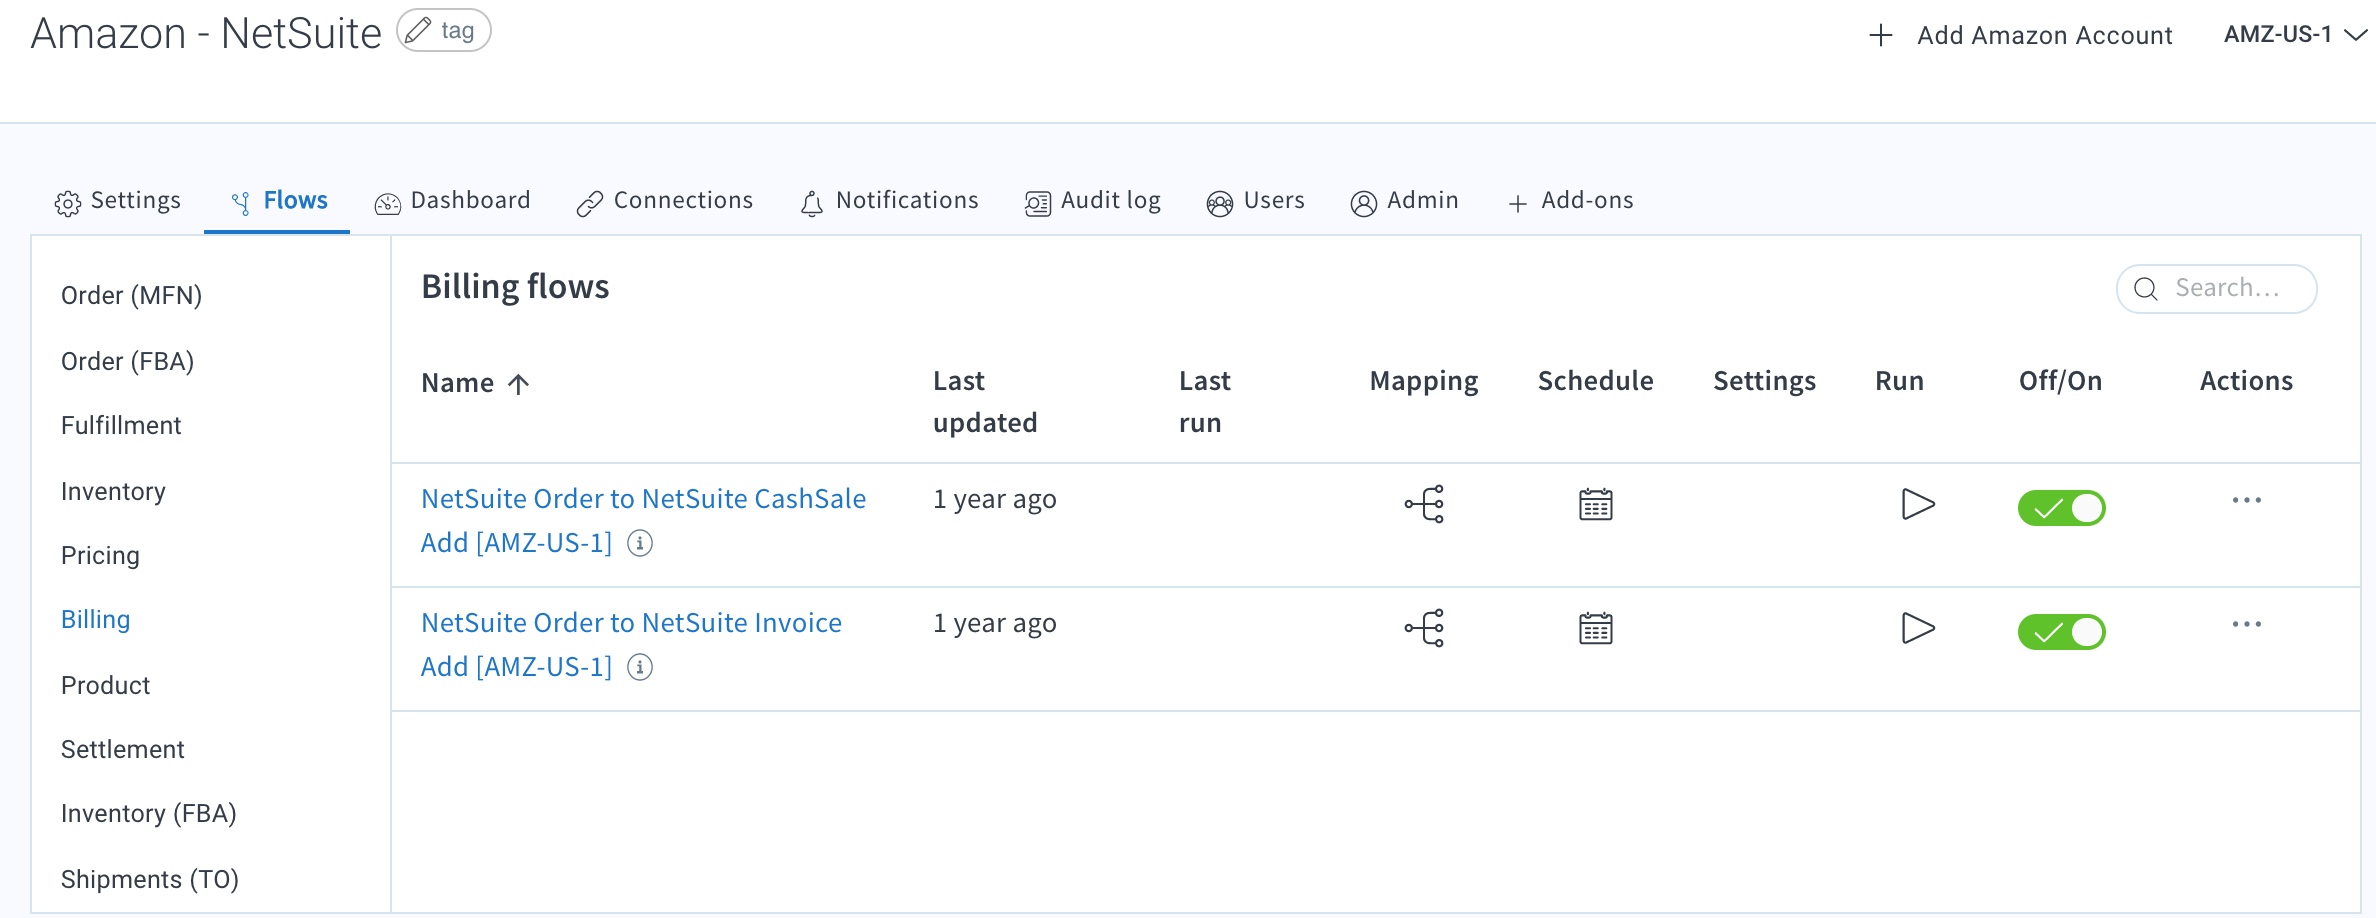This screenshot has width=2376, height=918.
Task: Select Inventory flow group
Action: coord(113,491)
